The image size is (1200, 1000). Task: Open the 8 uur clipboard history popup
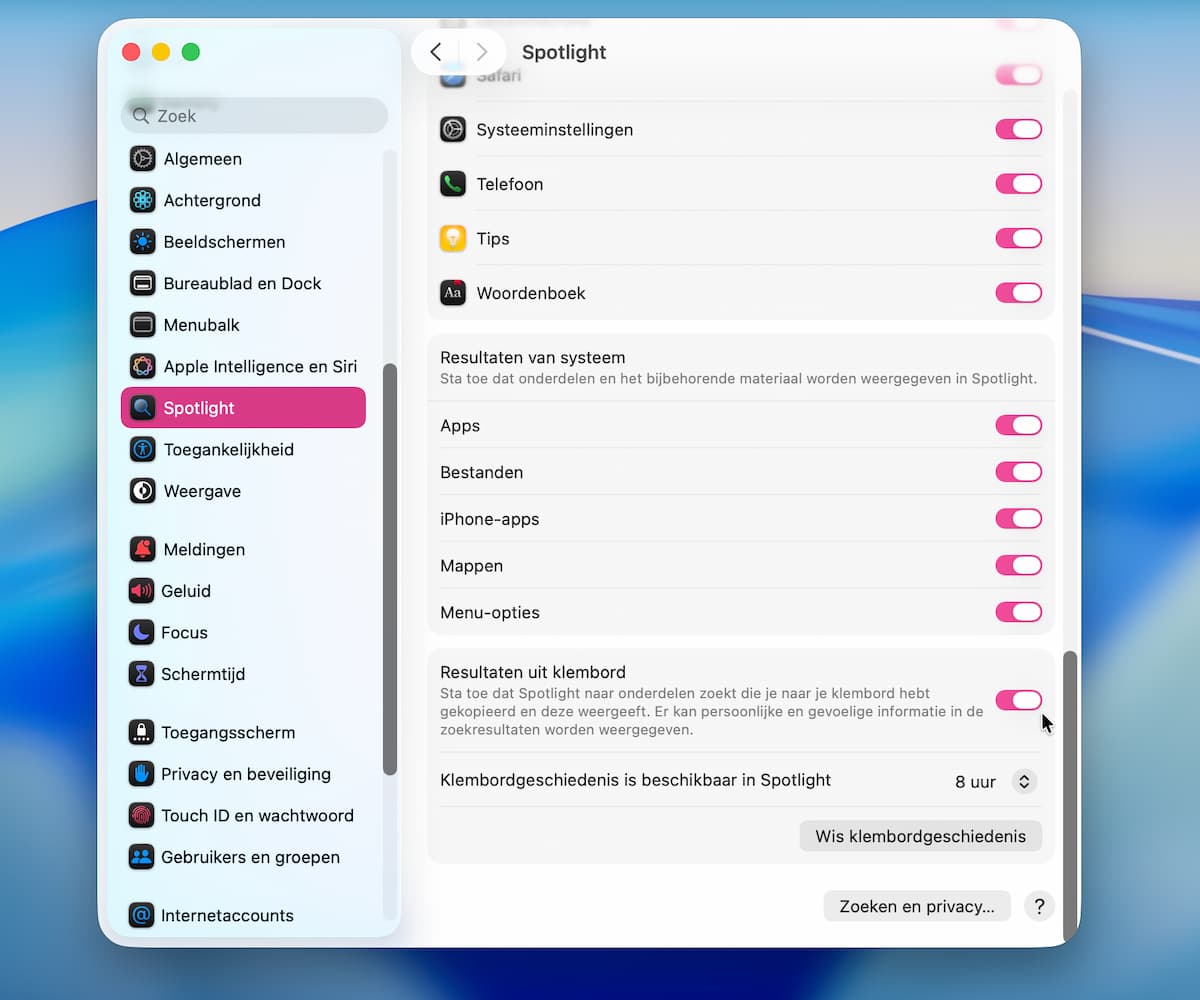[x=1023, y=782]
